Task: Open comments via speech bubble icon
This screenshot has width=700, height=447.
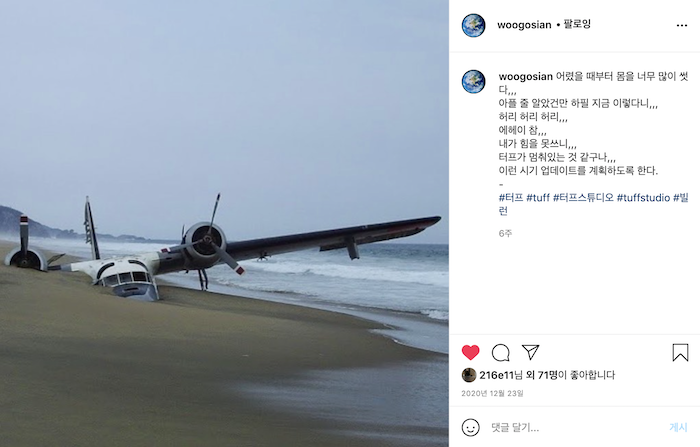Action: (500, 353)
